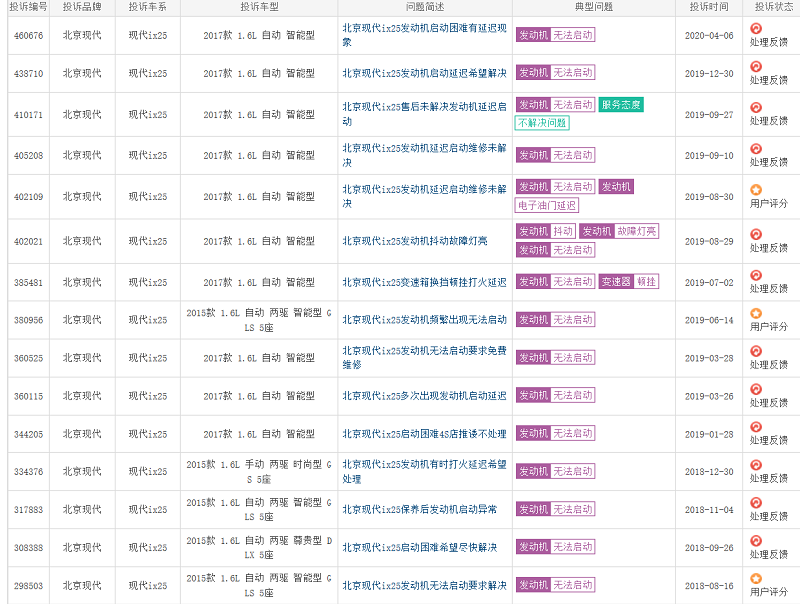Click complaint number 385481

(28, 283)
